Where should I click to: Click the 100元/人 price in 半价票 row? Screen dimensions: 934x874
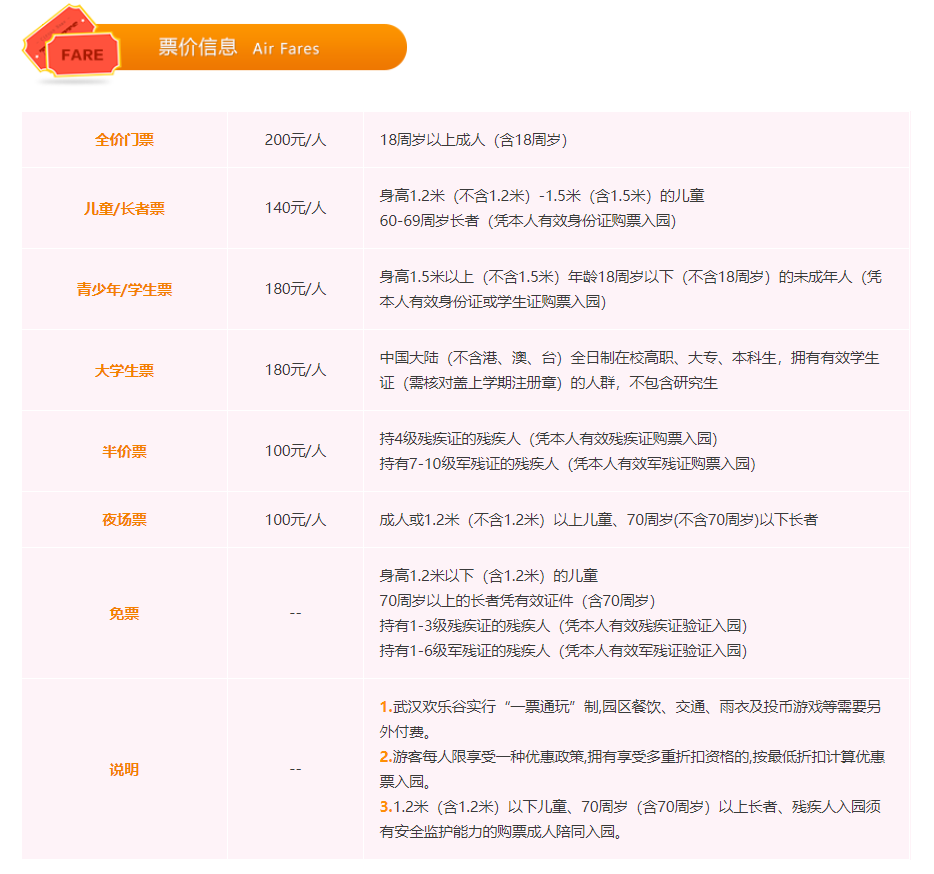295,451
